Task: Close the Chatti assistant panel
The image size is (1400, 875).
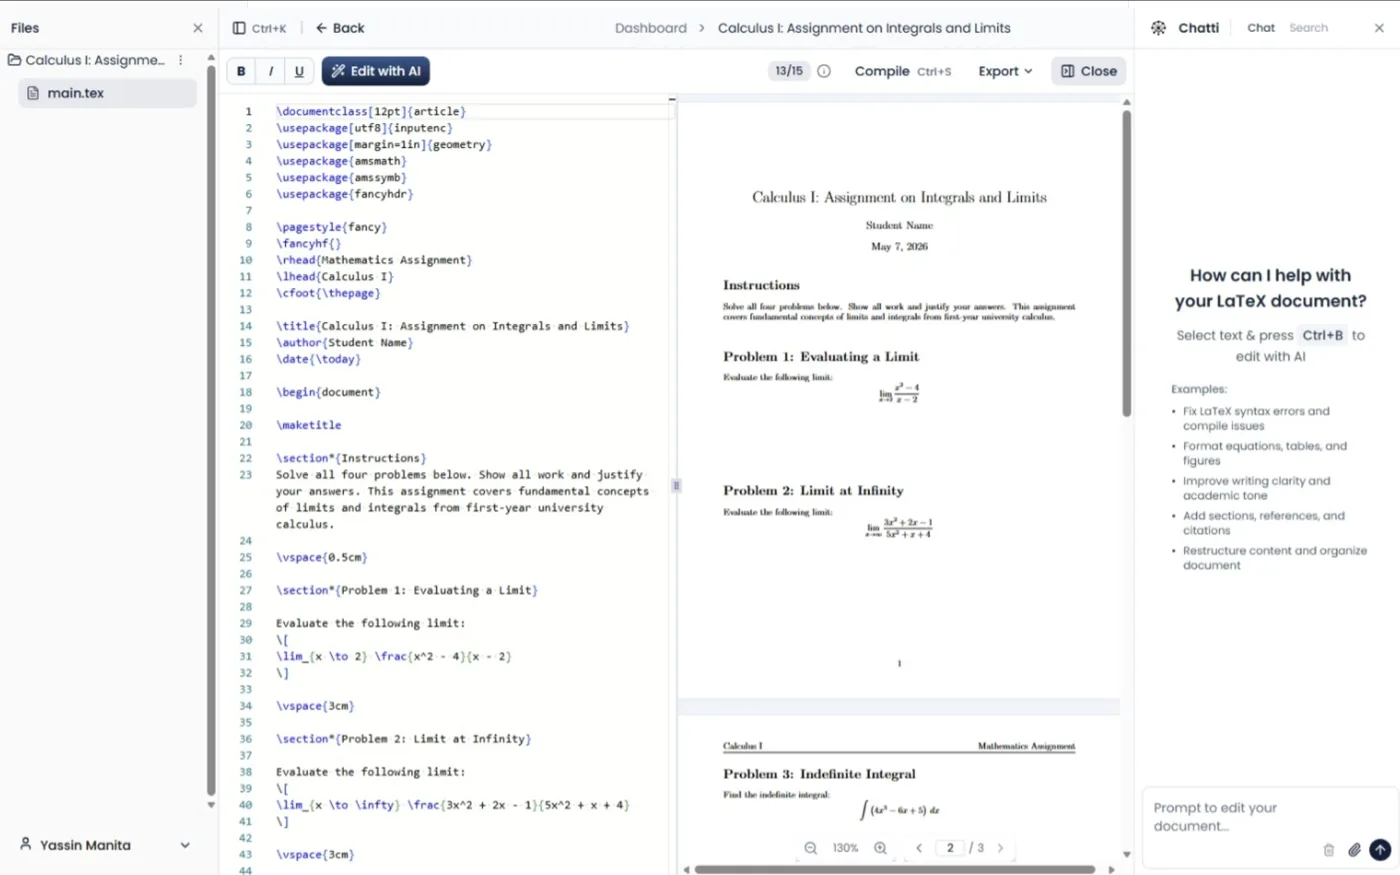Action: click(x=1379, y=28)
